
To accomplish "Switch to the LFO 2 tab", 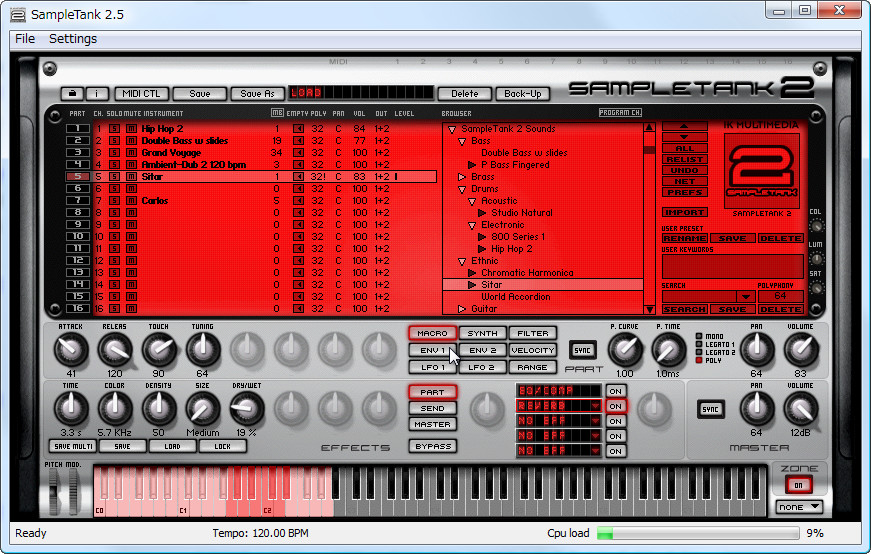I will pos(482,367).
